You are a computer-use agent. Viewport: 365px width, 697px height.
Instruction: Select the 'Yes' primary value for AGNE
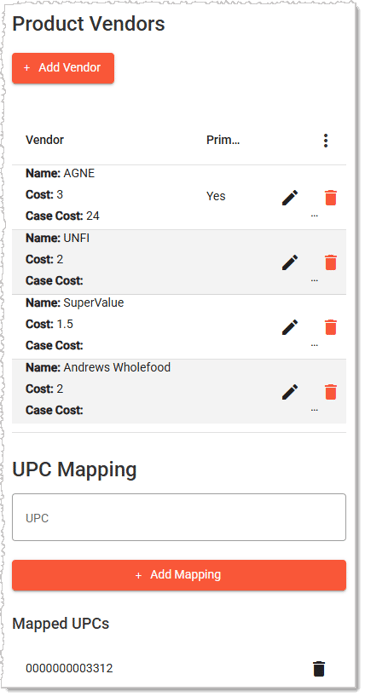click(216, 196)
